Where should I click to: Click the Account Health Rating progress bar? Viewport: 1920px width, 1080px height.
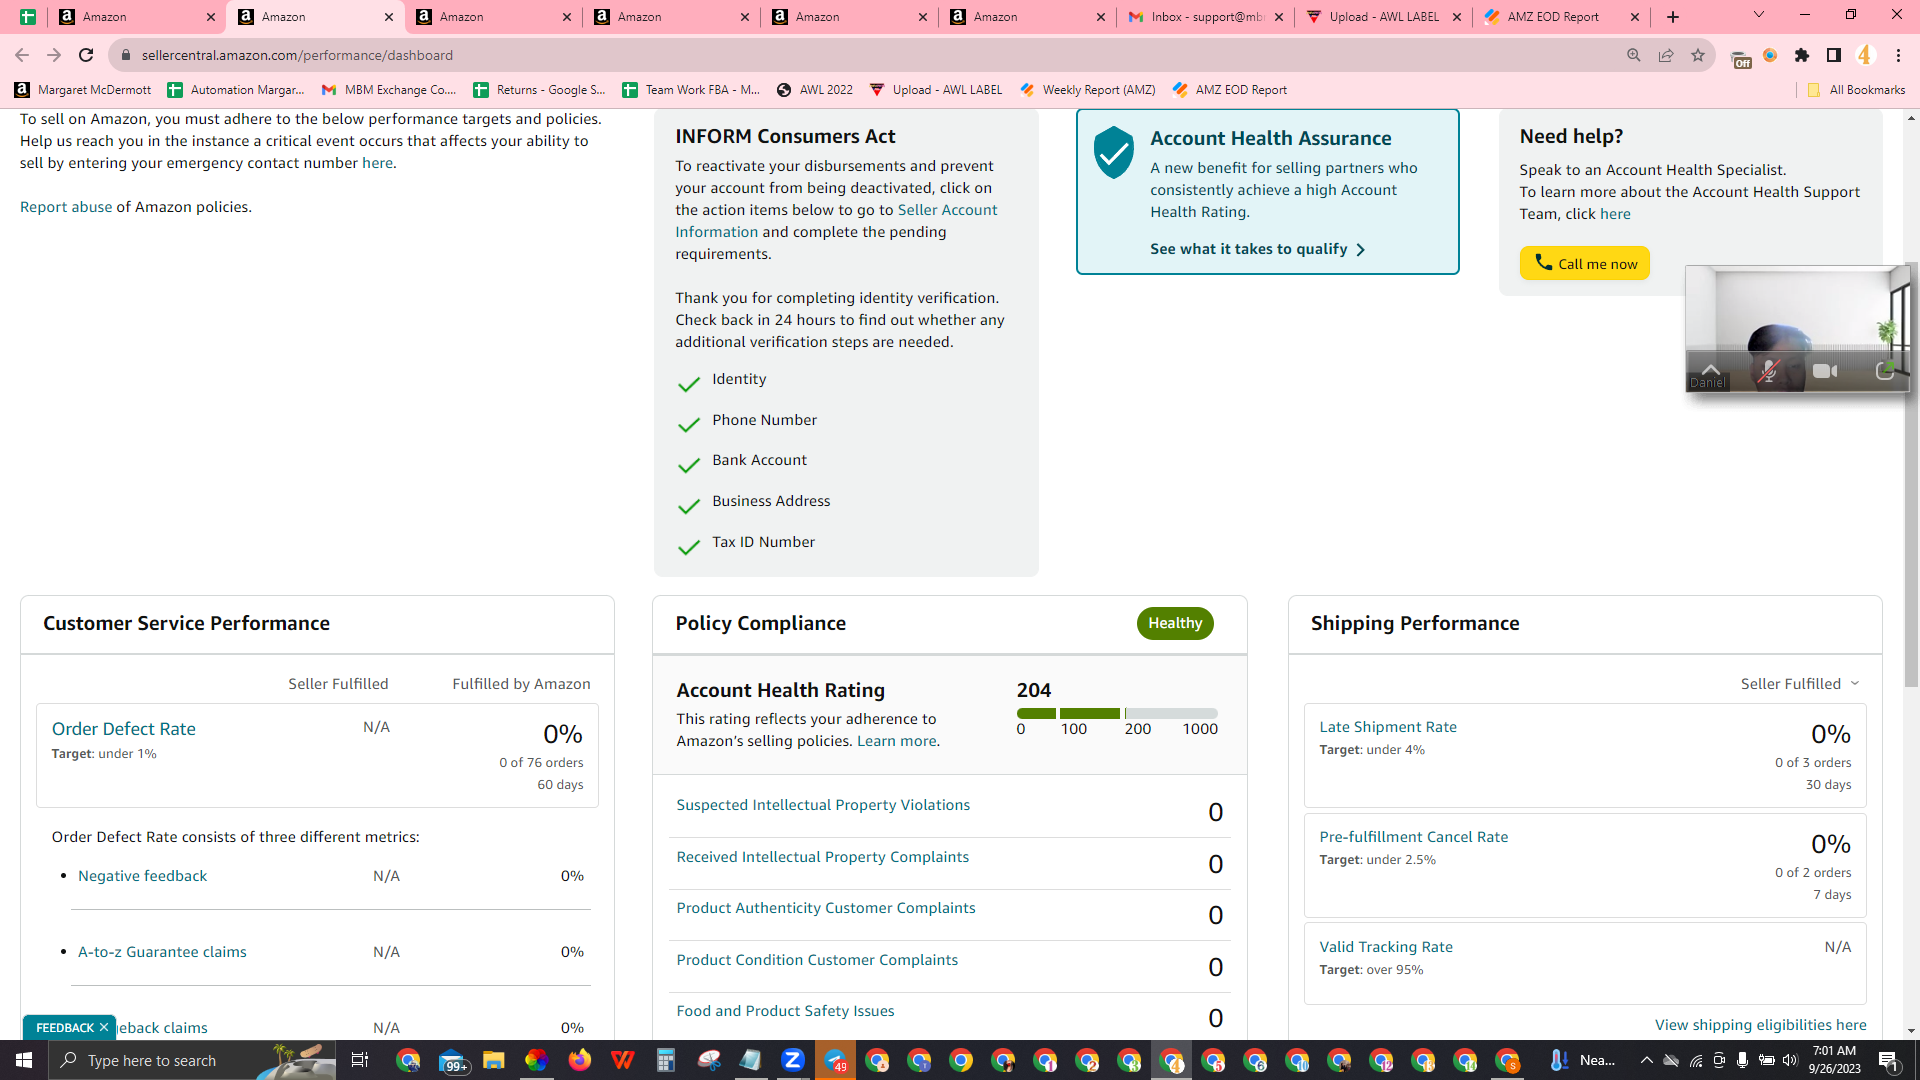tap(1117, 713)
